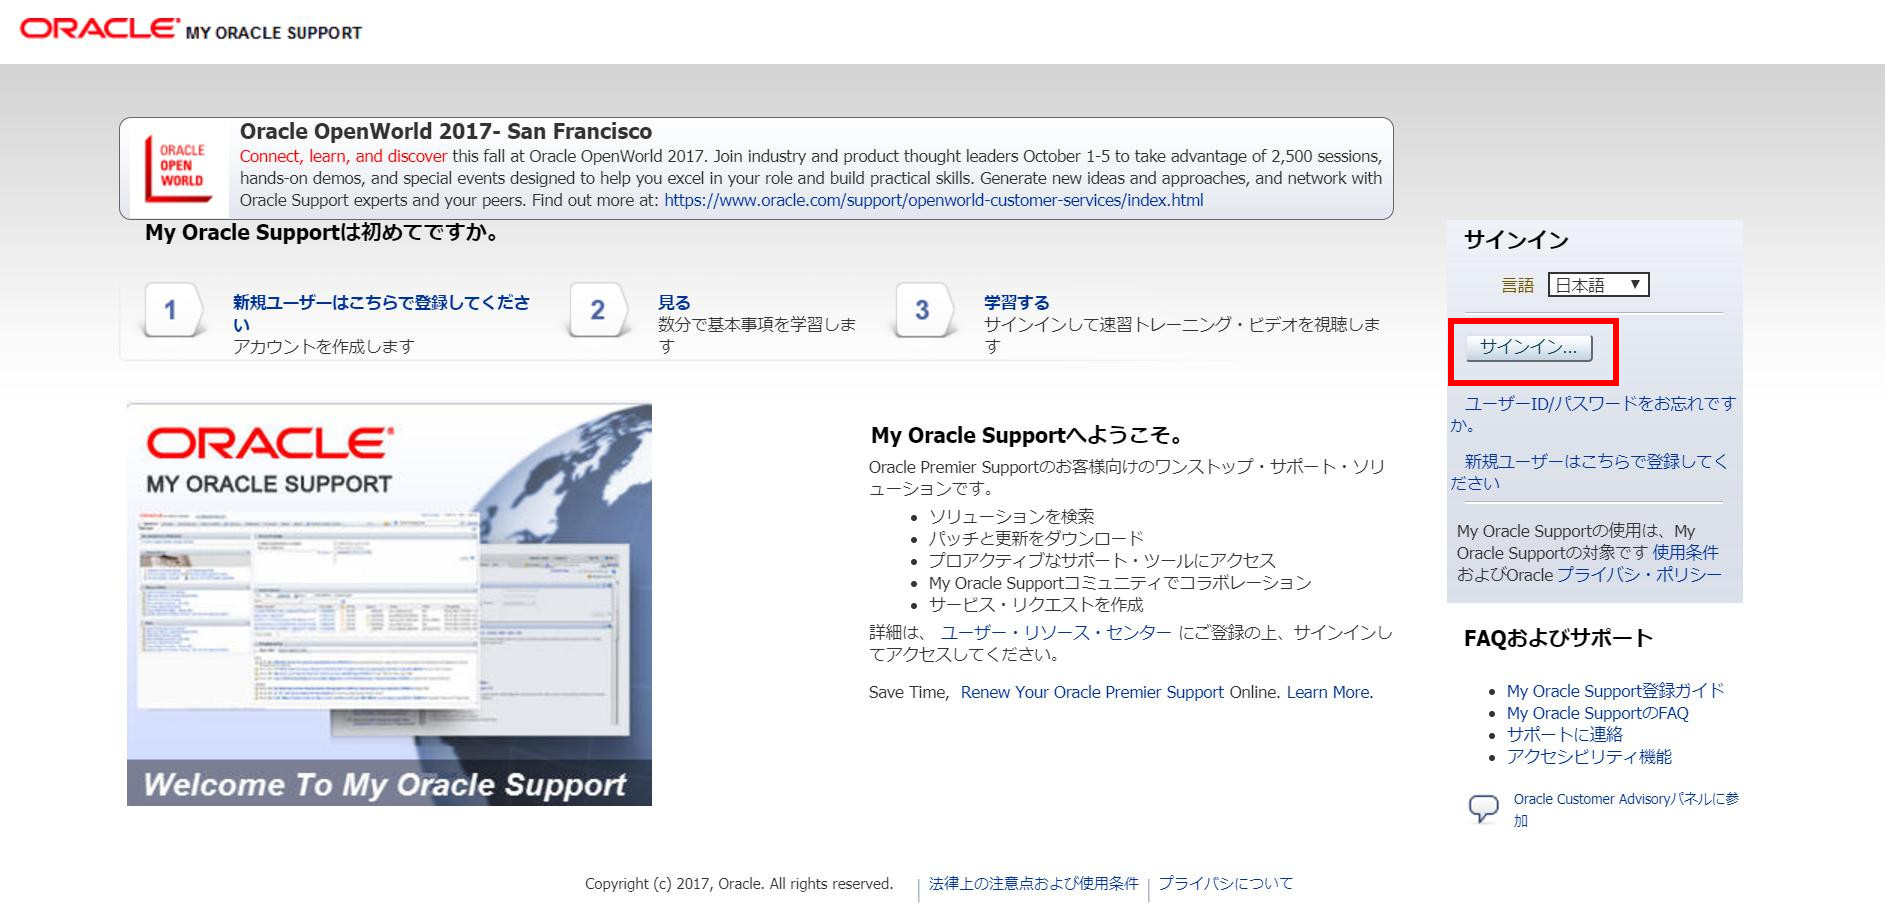Open the ユーザー・リソース・センター link
1885x905 pixels.
(x=1056, y=633)
